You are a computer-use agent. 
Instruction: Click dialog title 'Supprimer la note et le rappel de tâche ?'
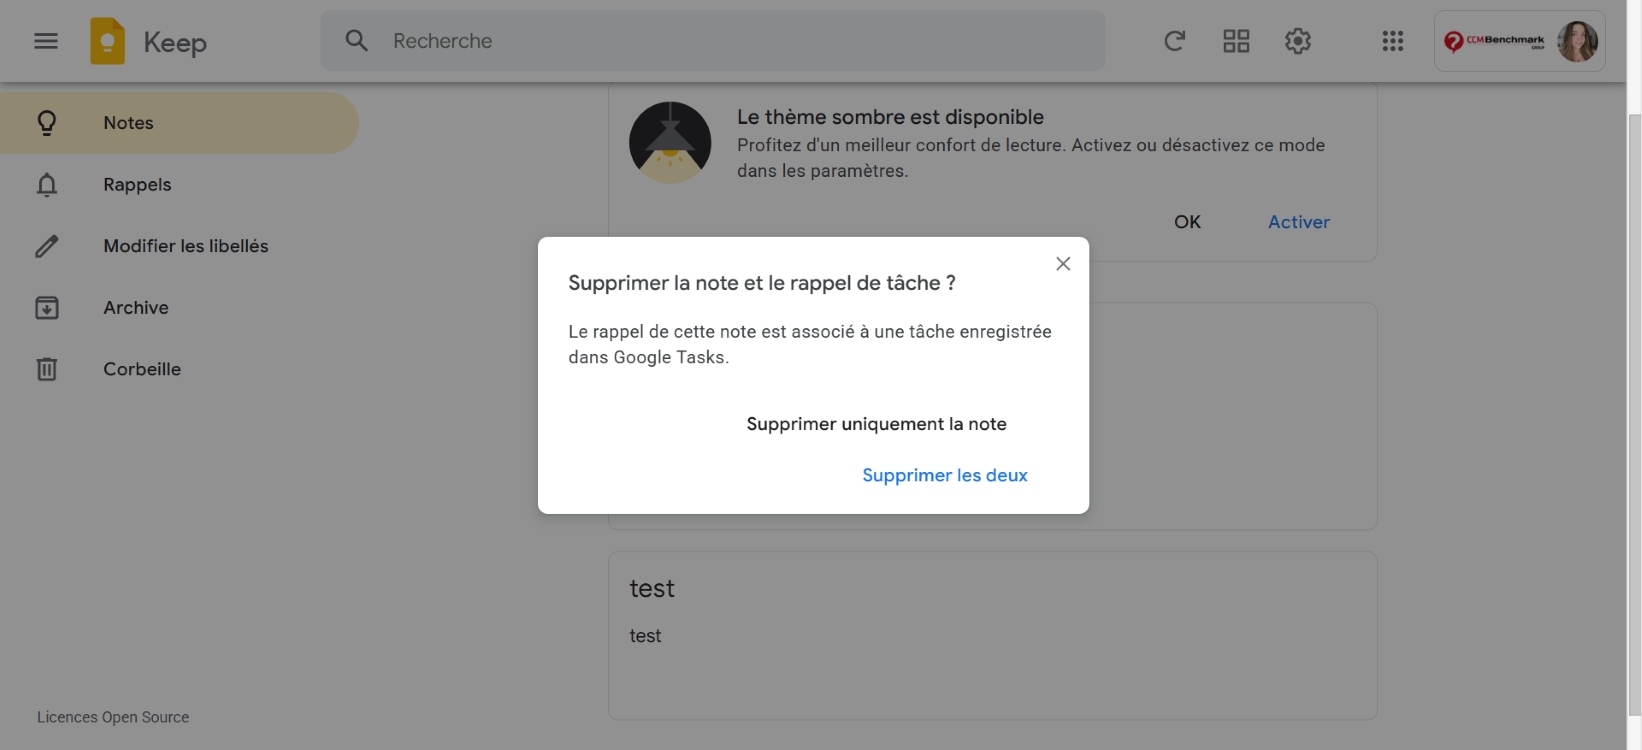tap(762, 283)
